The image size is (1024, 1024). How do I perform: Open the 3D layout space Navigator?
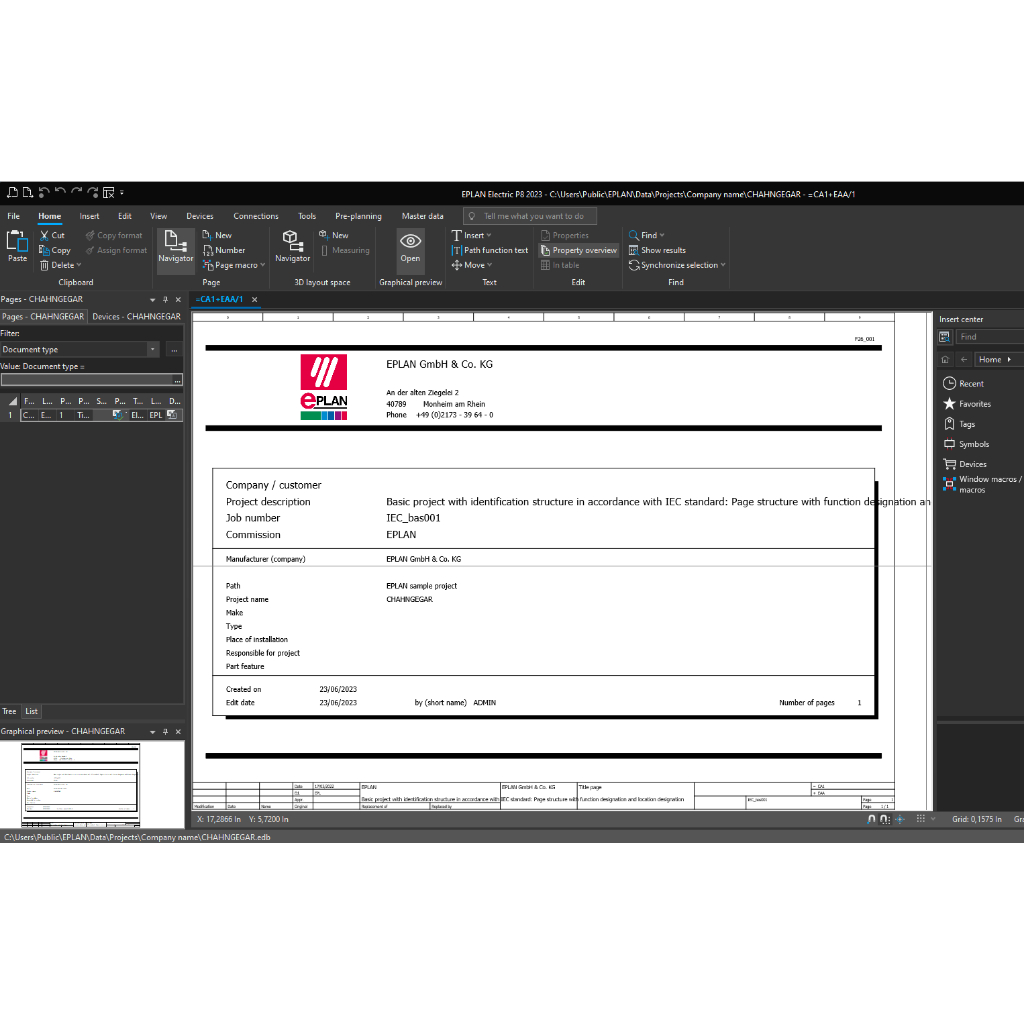click(x=292, y=245)
